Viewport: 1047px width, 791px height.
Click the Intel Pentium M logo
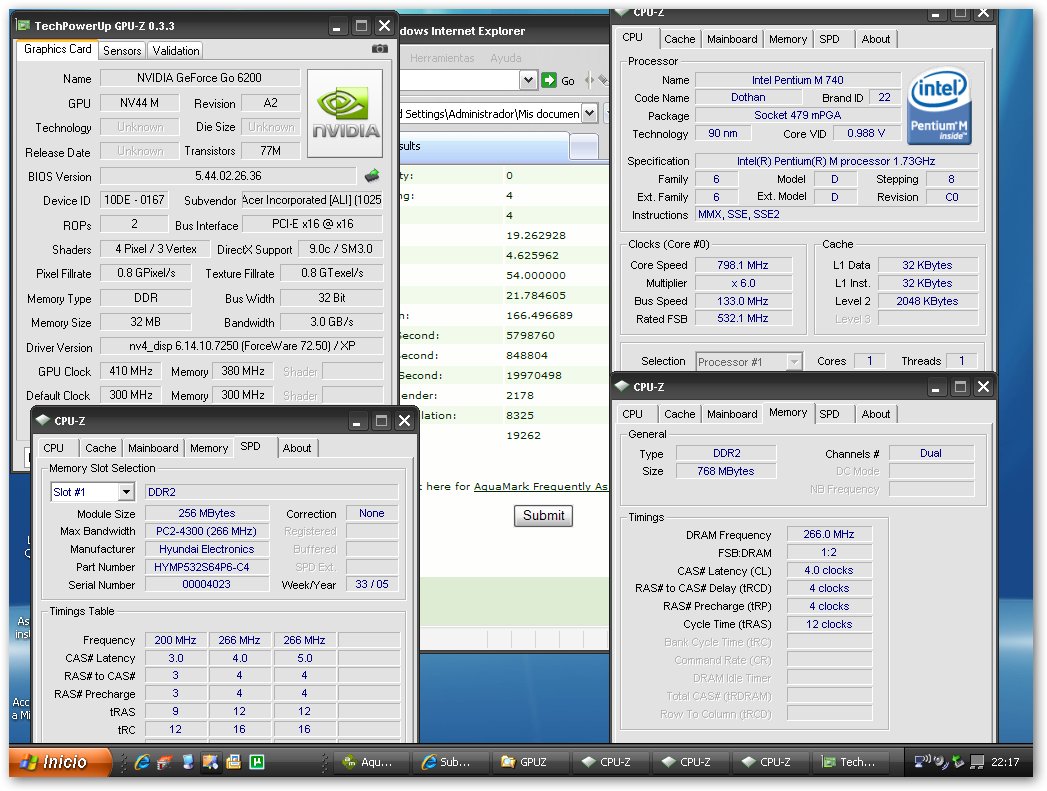938,107
